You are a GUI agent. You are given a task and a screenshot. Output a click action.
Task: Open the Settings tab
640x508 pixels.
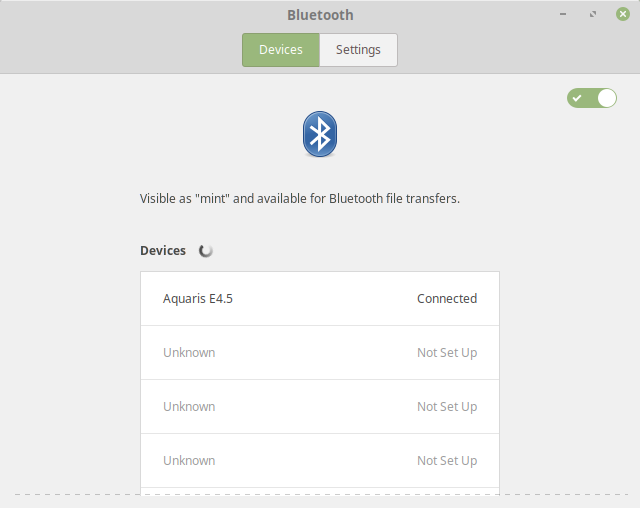358,50
